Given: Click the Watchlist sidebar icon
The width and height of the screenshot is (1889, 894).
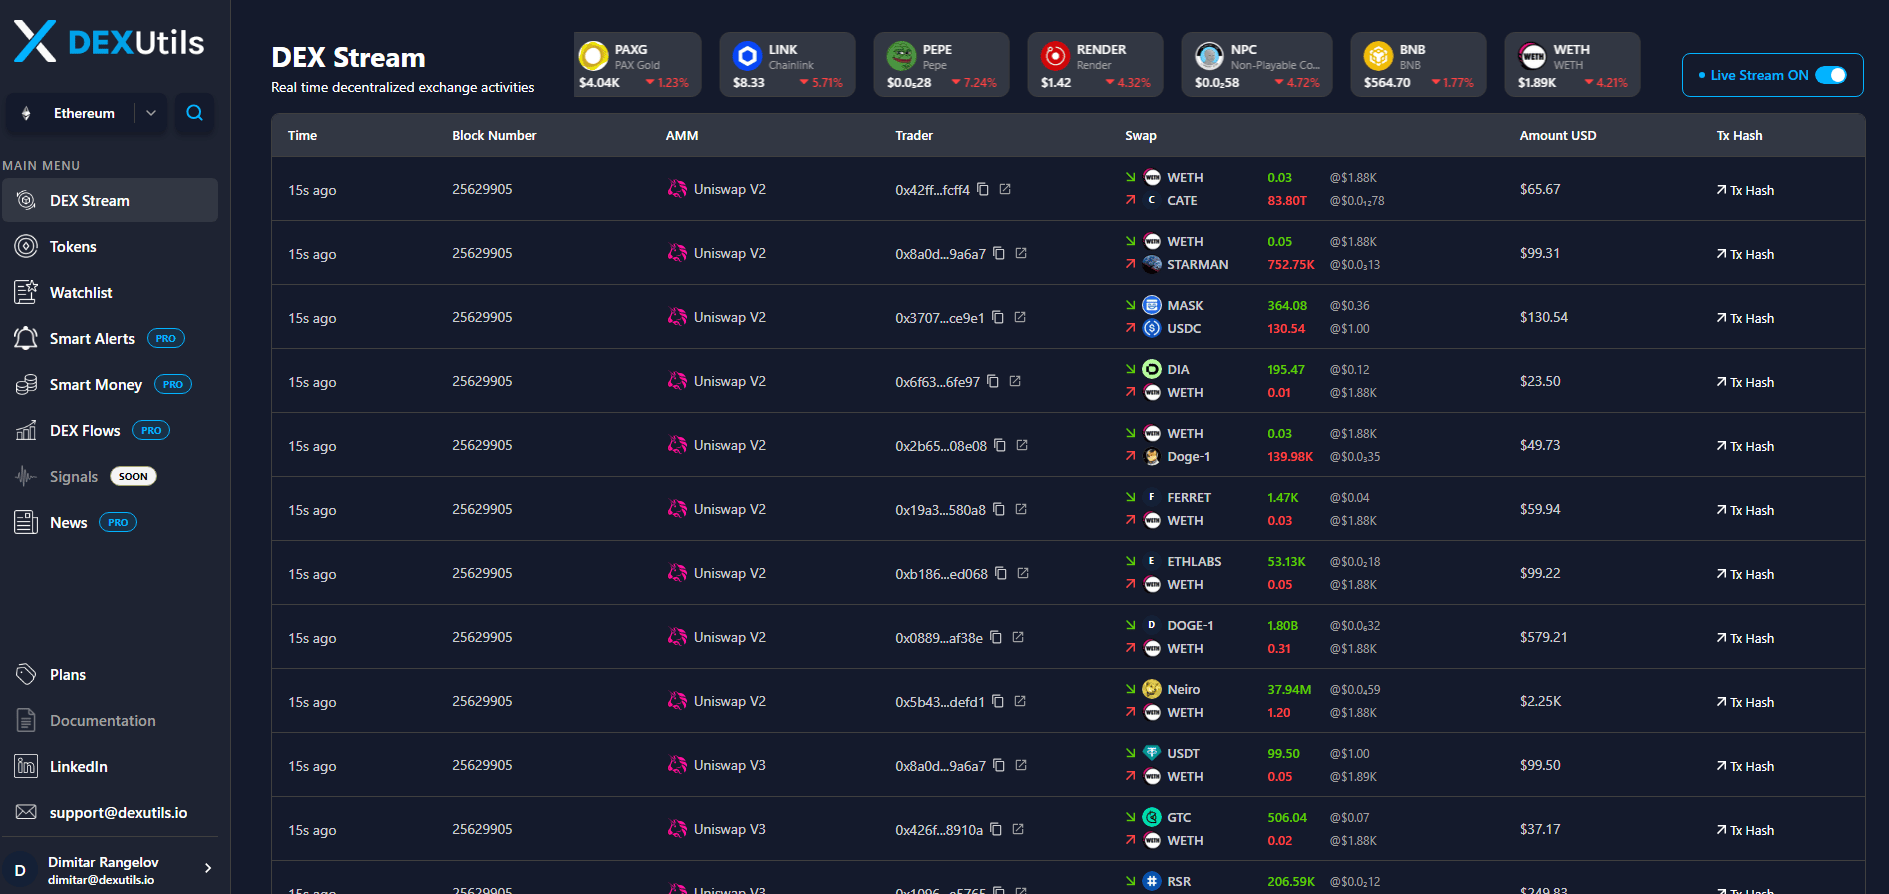Looking at the screenshot, I should 26,292.
